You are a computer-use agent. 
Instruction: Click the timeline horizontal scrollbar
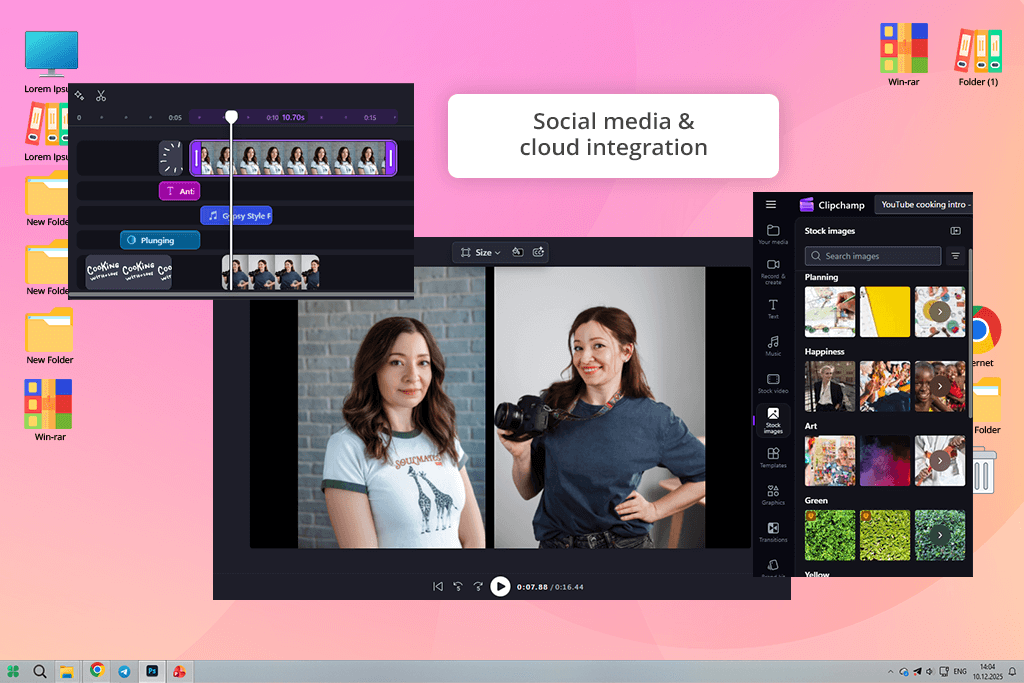(x=241, y=296)
